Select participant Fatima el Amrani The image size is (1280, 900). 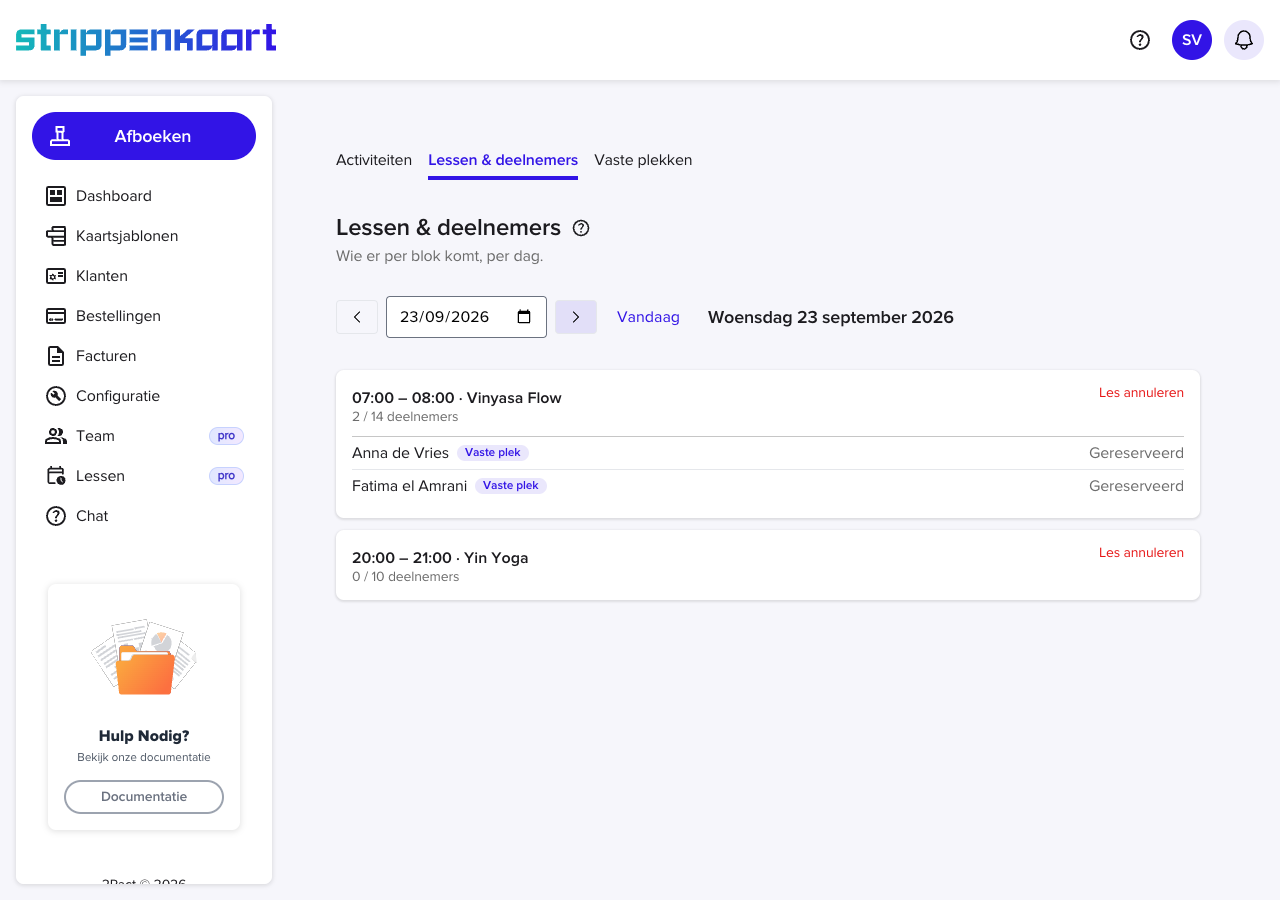point(409,486)
